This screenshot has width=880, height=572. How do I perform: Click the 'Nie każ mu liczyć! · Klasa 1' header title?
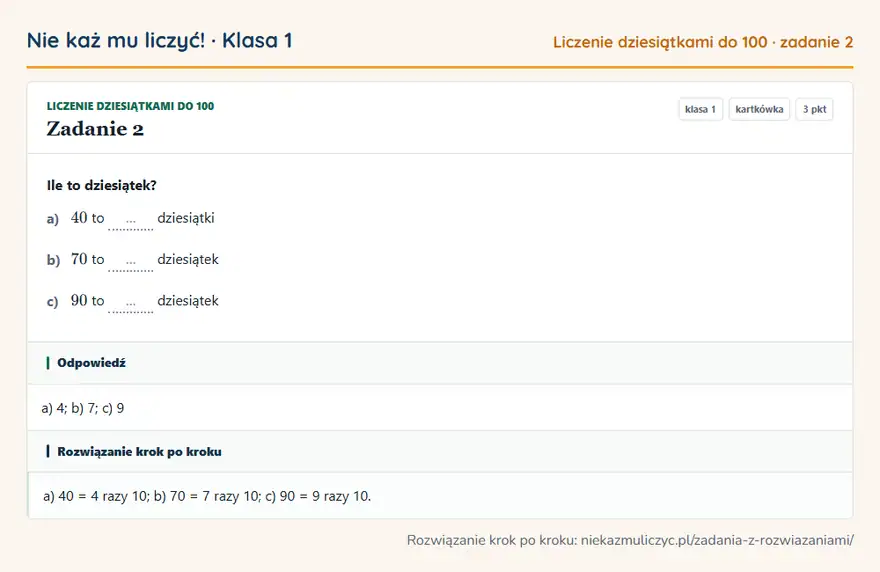(x=159, y=41)
